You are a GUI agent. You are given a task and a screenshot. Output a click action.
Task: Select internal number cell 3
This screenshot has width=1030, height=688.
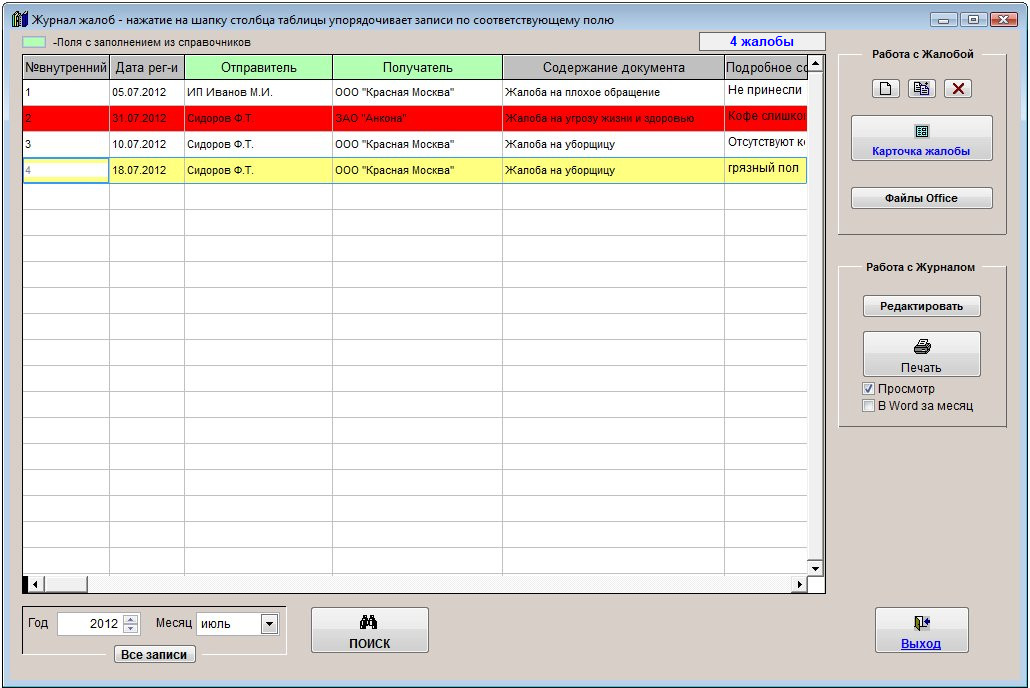(66, 144)
